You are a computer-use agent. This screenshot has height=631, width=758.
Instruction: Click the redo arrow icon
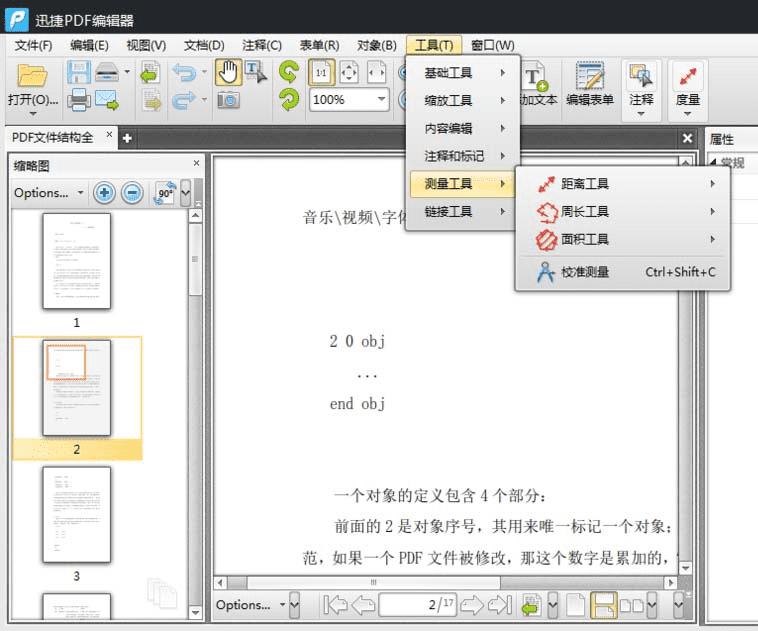point(184,100)
